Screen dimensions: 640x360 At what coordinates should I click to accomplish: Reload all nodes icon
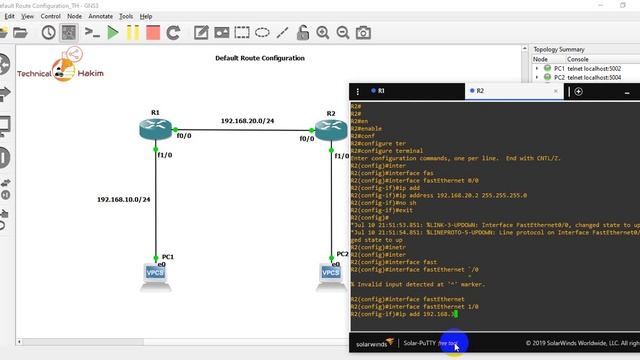point(173,33)
